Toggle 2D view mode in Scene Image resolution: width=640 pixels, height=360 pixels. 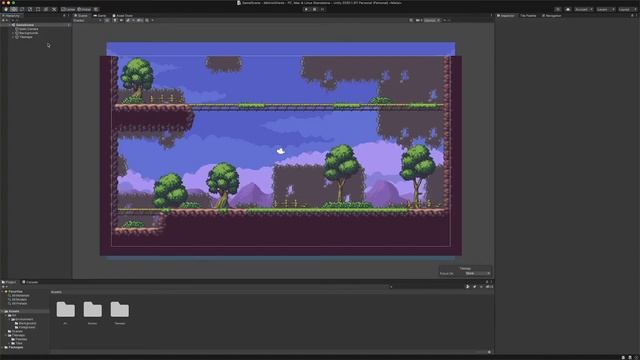tap(107, 20)
